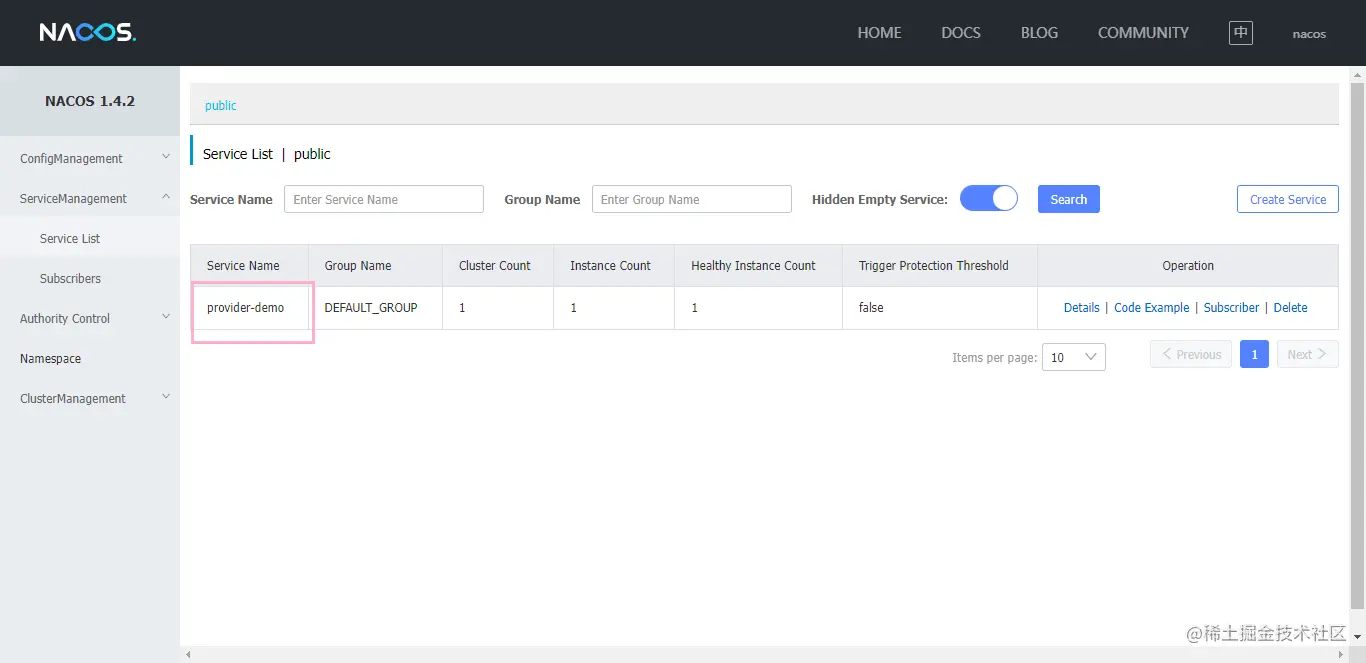The image size is (1366, 663).
Task: Click Healthy Instance Count column header
Action: tap(758, 266)
